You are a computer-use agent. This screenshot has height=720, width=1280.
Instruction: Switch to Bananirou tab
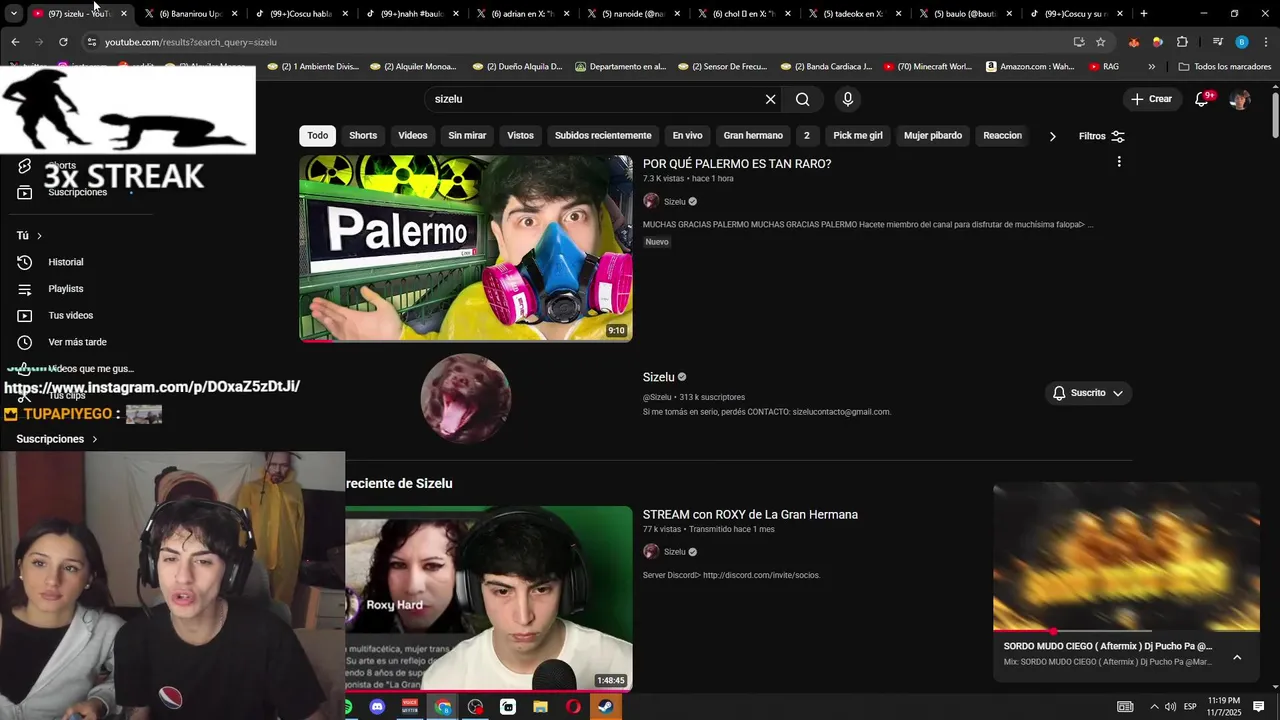pos(190,14)
